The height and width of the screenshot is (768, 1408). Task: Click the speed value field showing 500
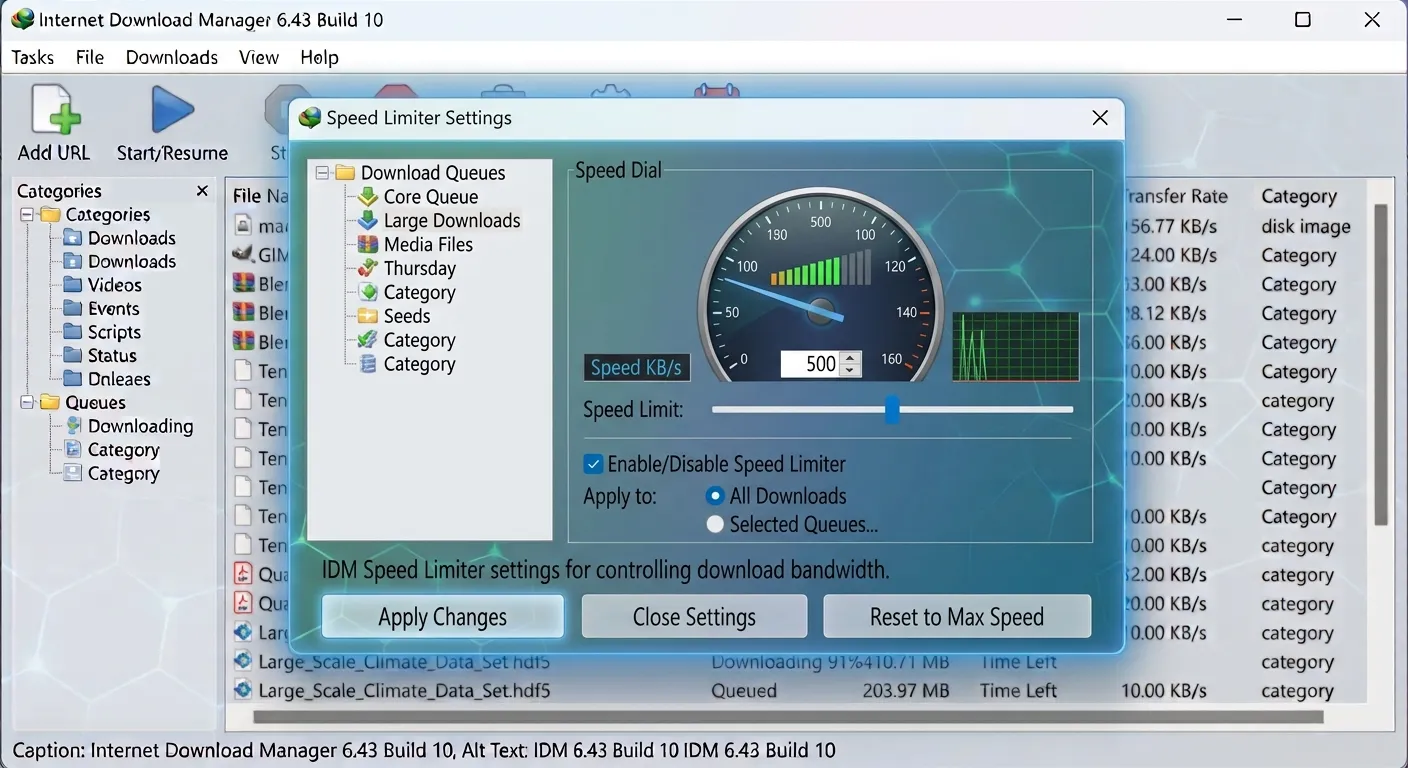click(810, 364)
